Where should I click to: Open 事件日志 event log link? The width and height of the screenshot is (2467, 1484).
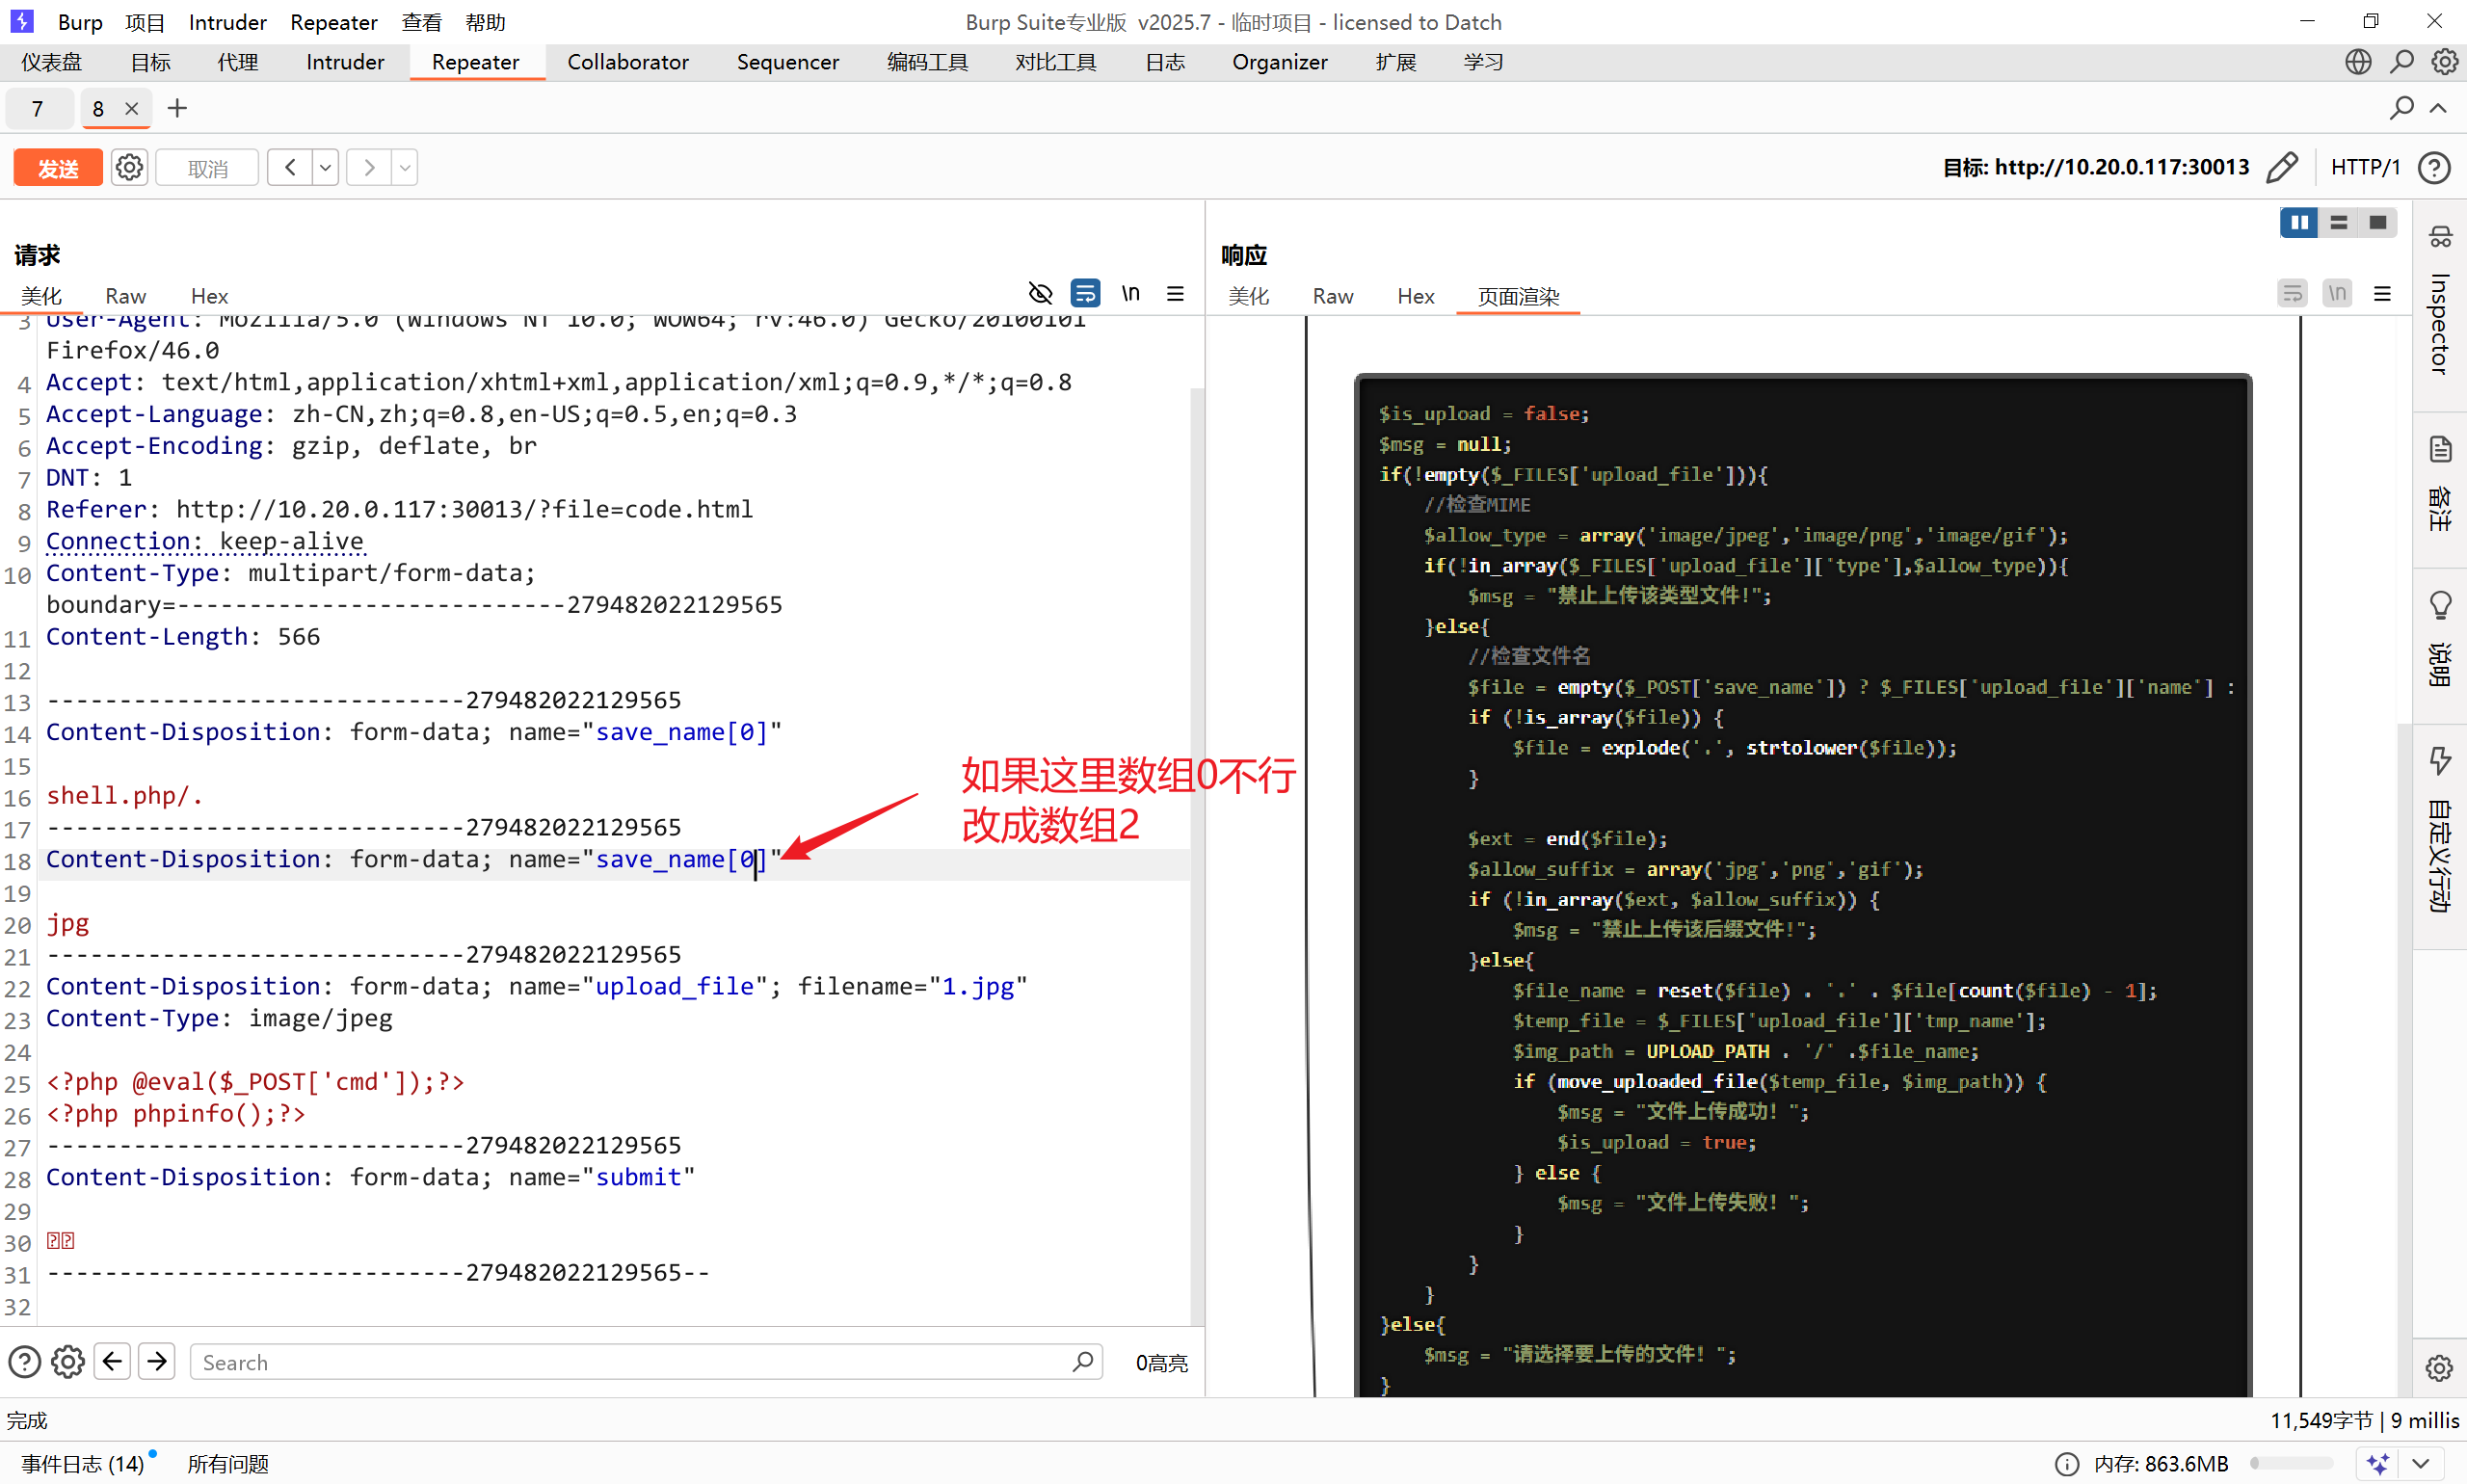point(83,1464)
